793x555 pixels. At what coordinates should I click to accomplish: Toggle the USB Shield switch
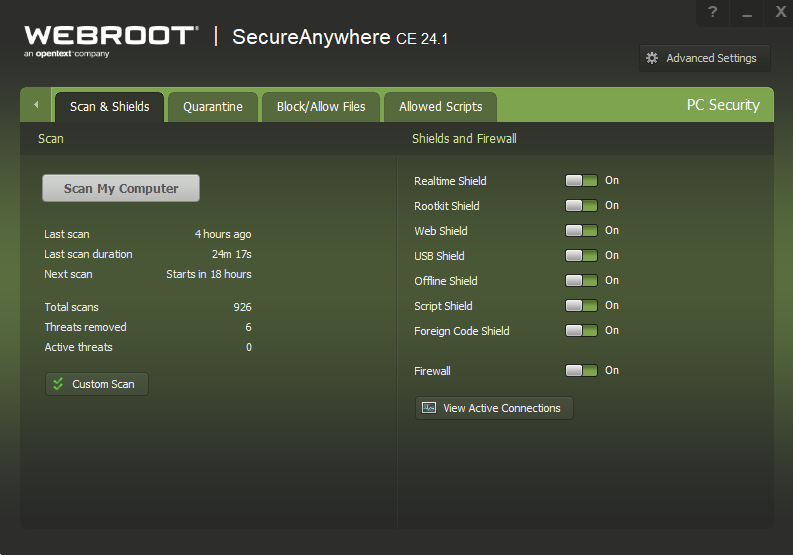(x=581, y=256)
